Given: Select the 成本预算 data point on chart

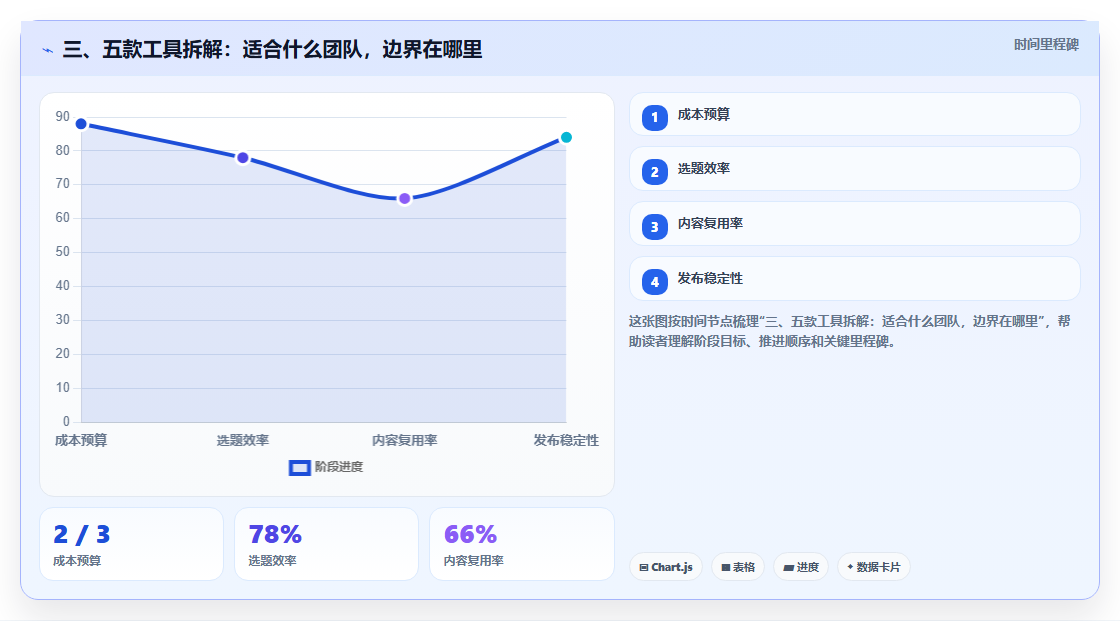Looking at the screenshot, I should point(81,124).
